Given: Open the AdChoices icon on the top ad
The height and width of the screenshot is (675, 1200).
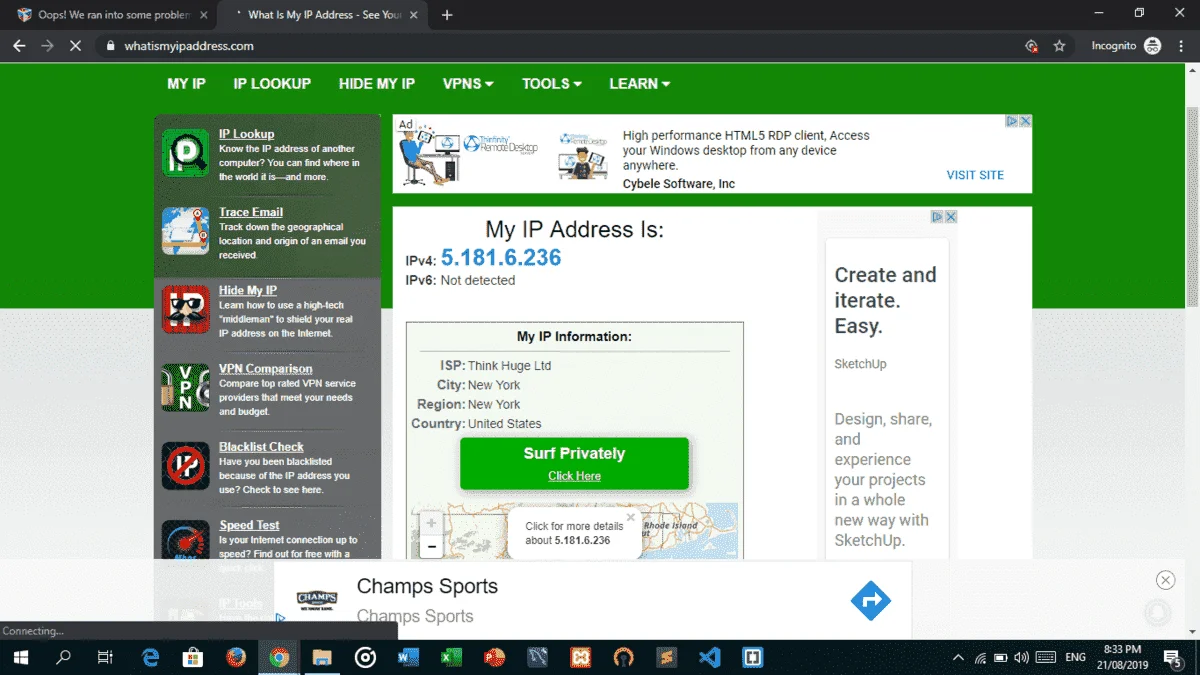Looking at the screenshot, I should [x=1012, y=121].
